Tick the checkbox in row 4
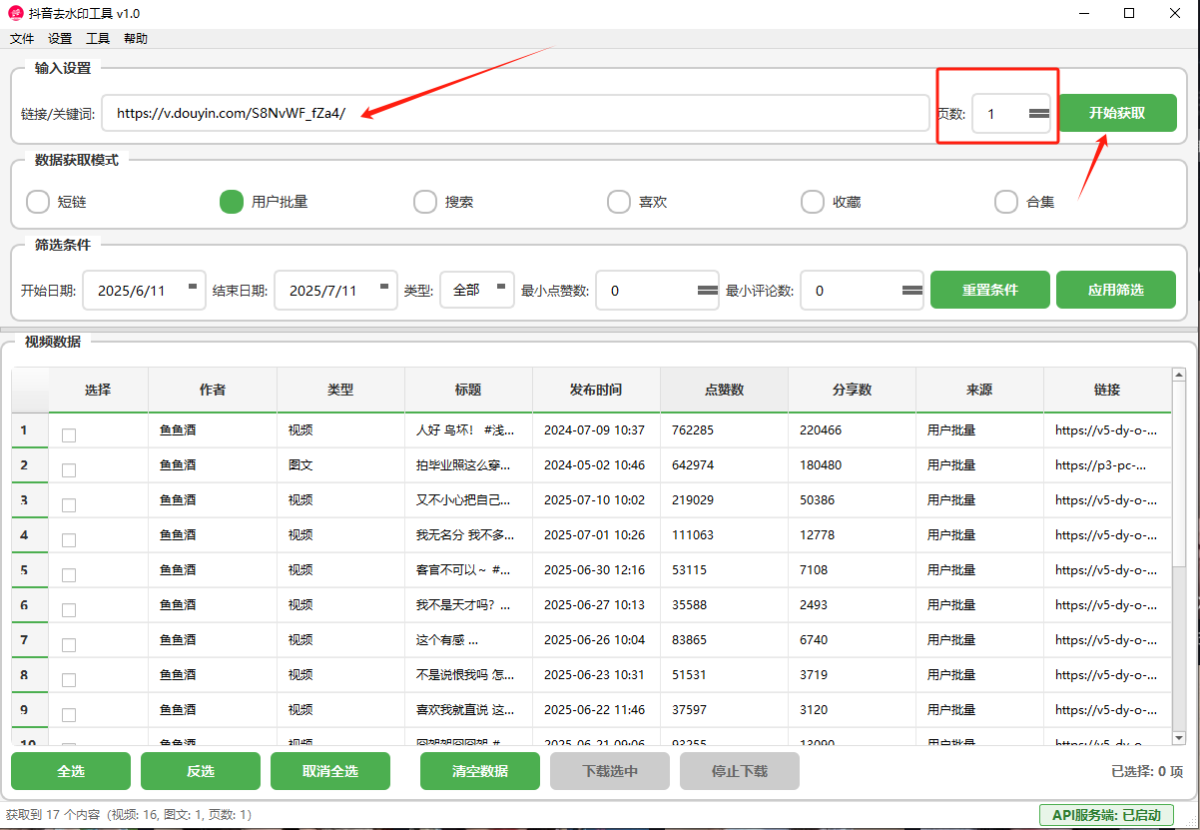This screenshot has height=830, width=1200. coord(69,540)
